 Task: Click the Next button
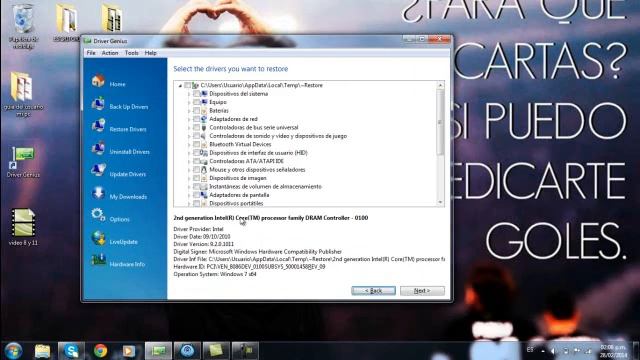pos(422,291)
